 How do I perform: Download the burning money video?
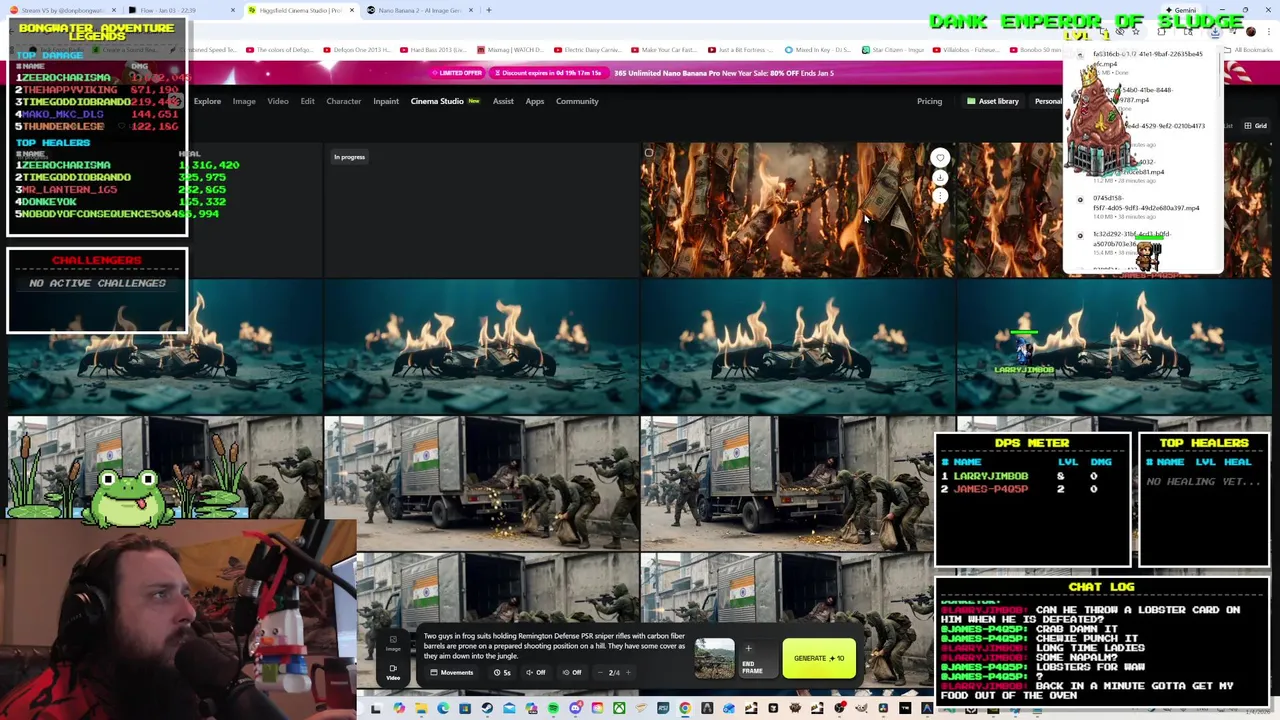tap(940, 177)
